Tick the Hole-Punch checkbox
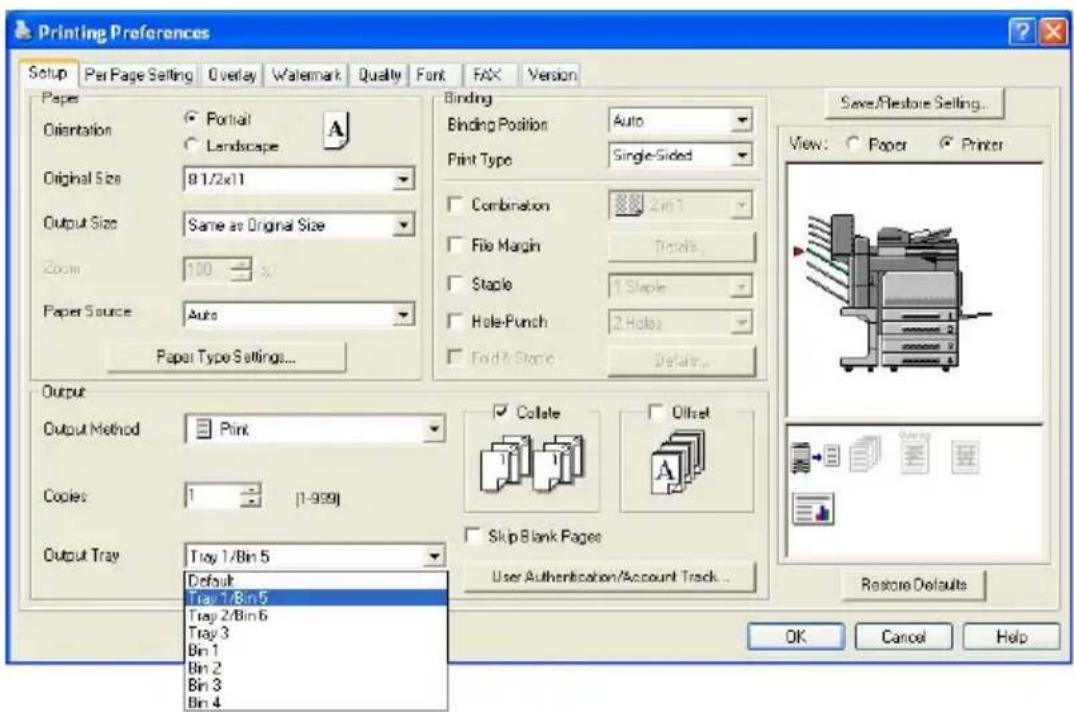Screen dimensions: 1074x712 tap(455, 321)
